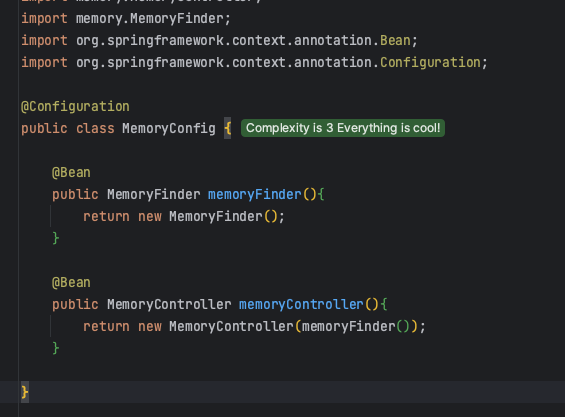Viewport: 565px width, 417px height.
Task: Click 'new MemoryFinder()' in the return statement
Action: (208, 217)
